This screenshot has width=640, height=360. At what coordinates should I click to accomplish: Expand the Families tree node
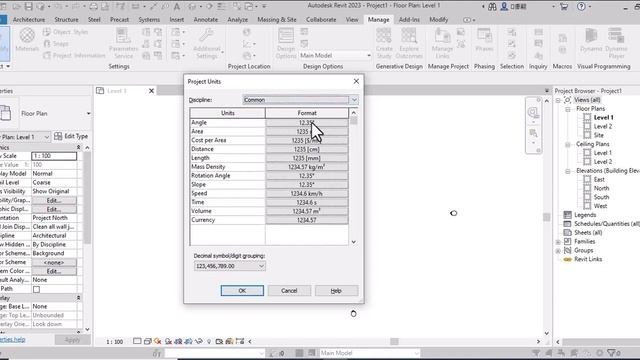tap(558, 242)
